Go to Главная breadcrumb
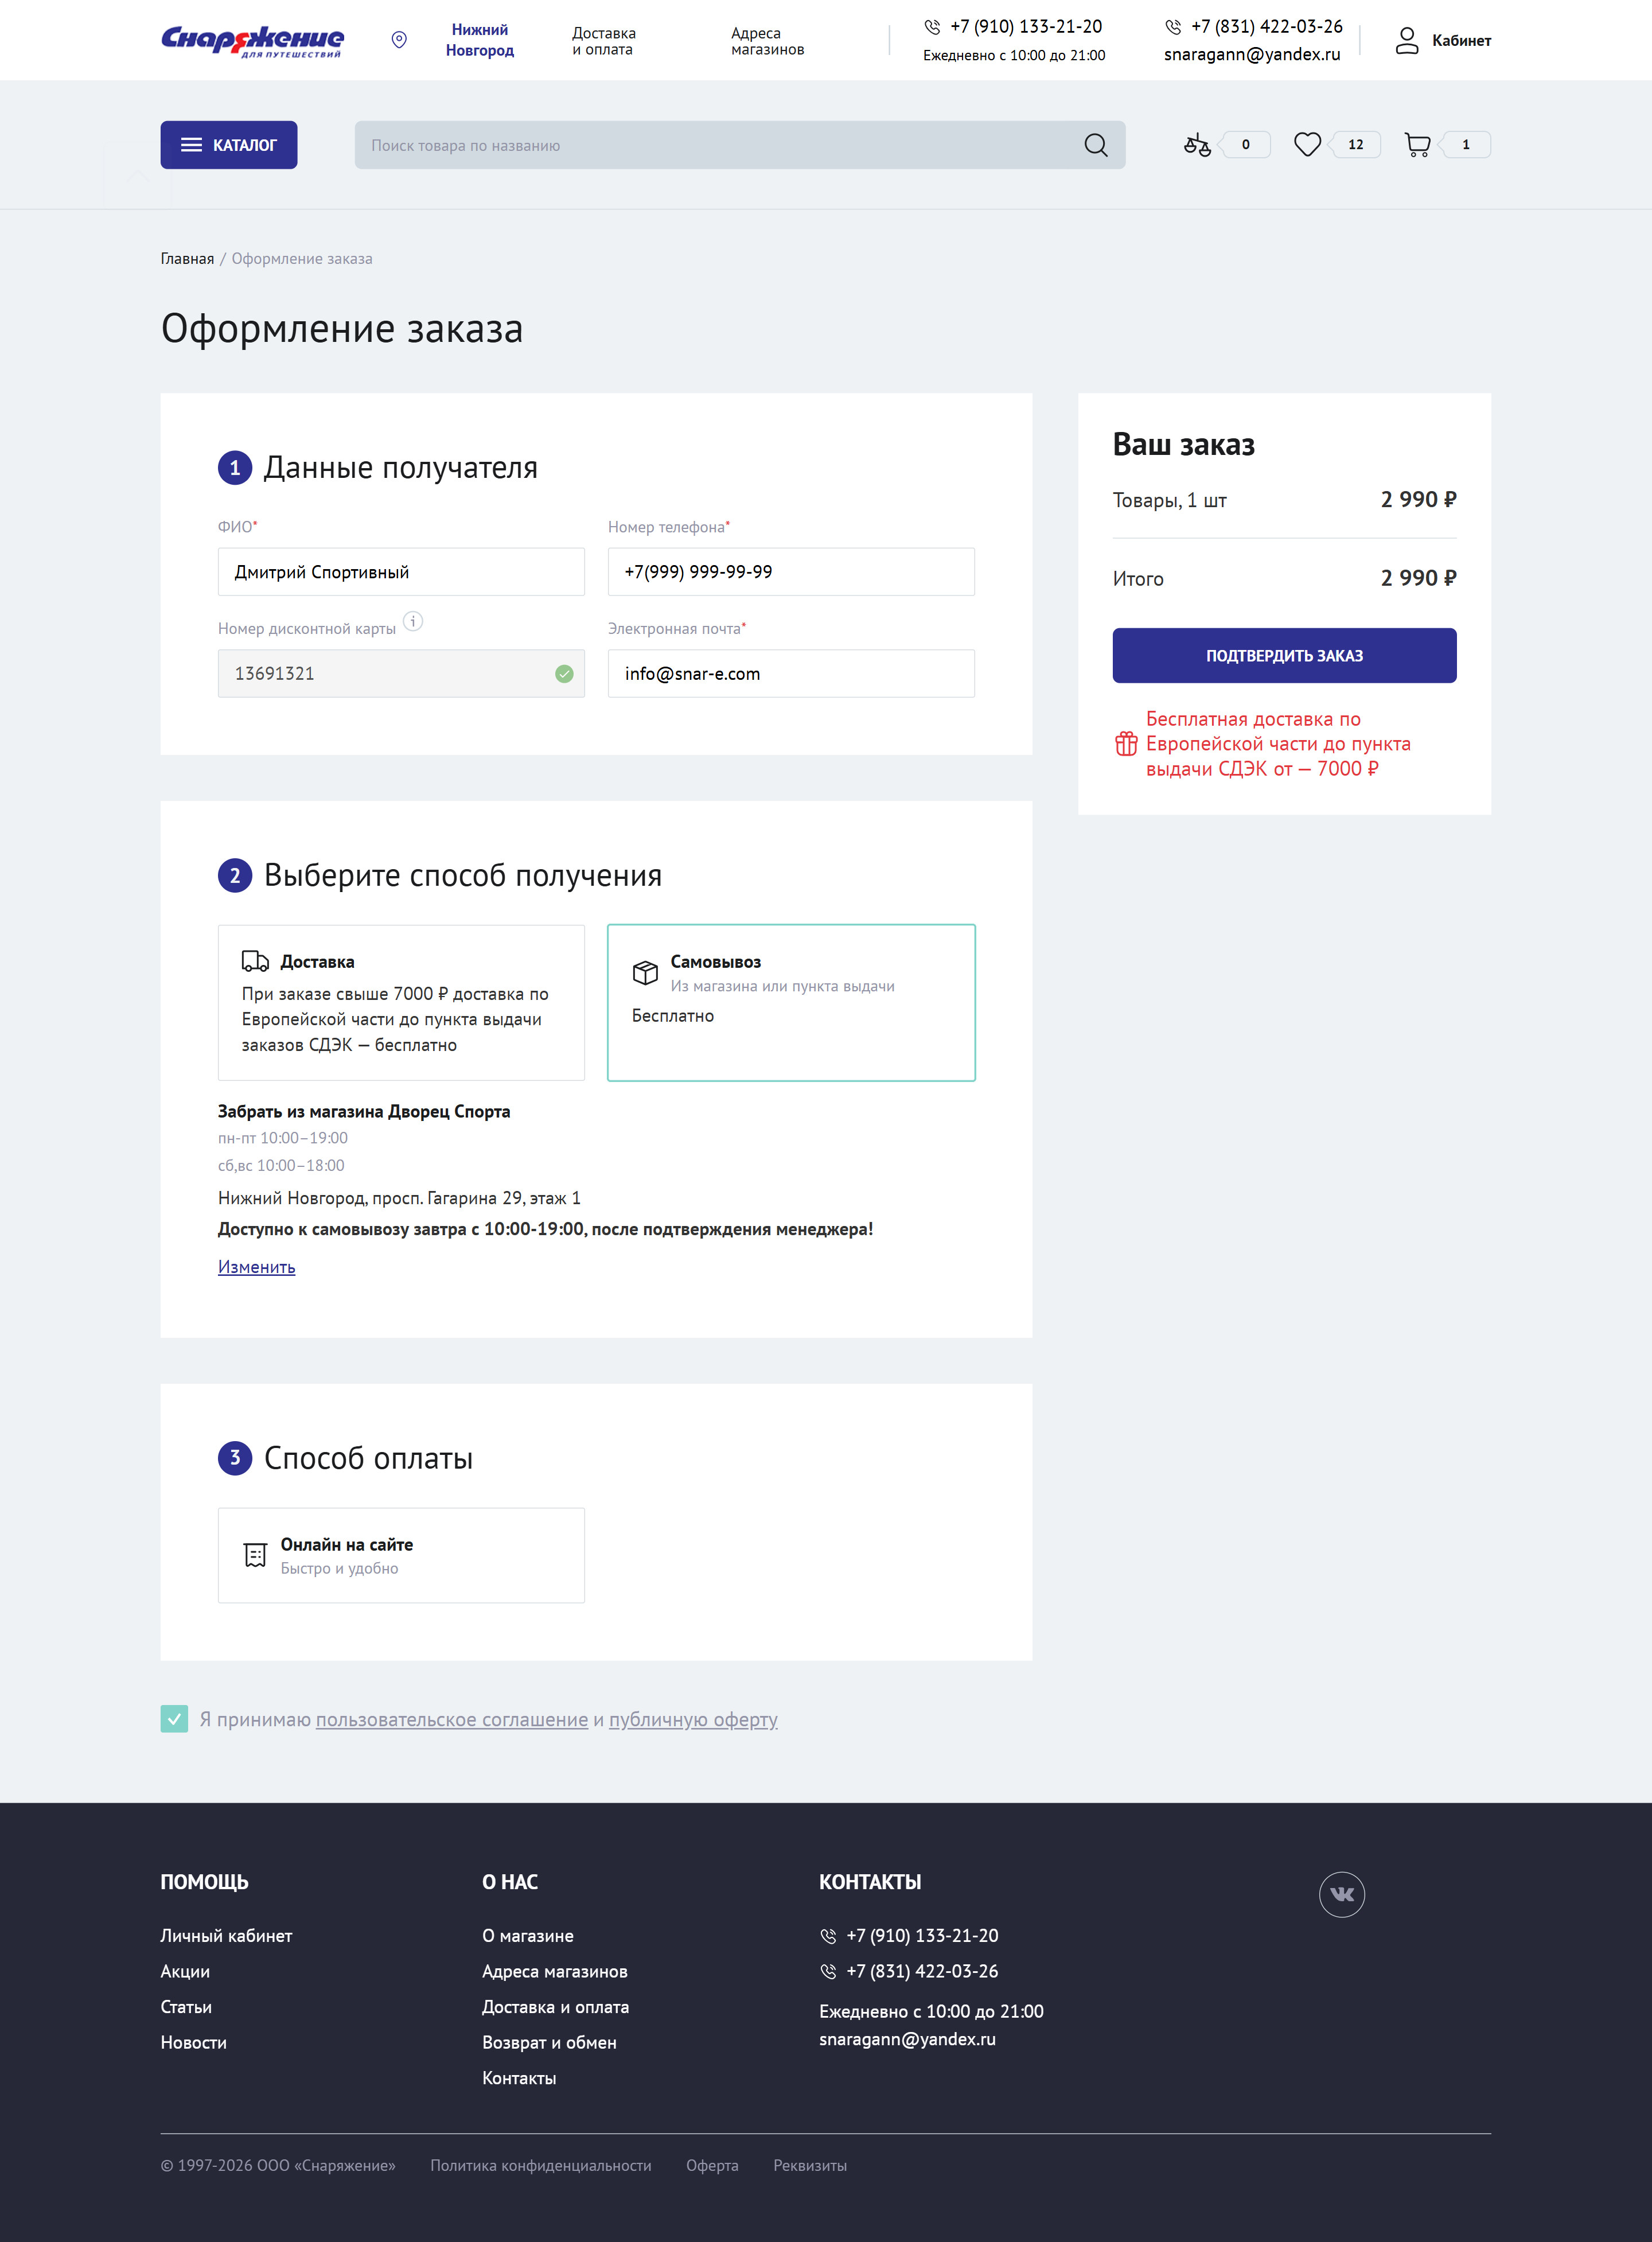The width and height of the screenshot is (1652, 2242). [x=187, y=259]
